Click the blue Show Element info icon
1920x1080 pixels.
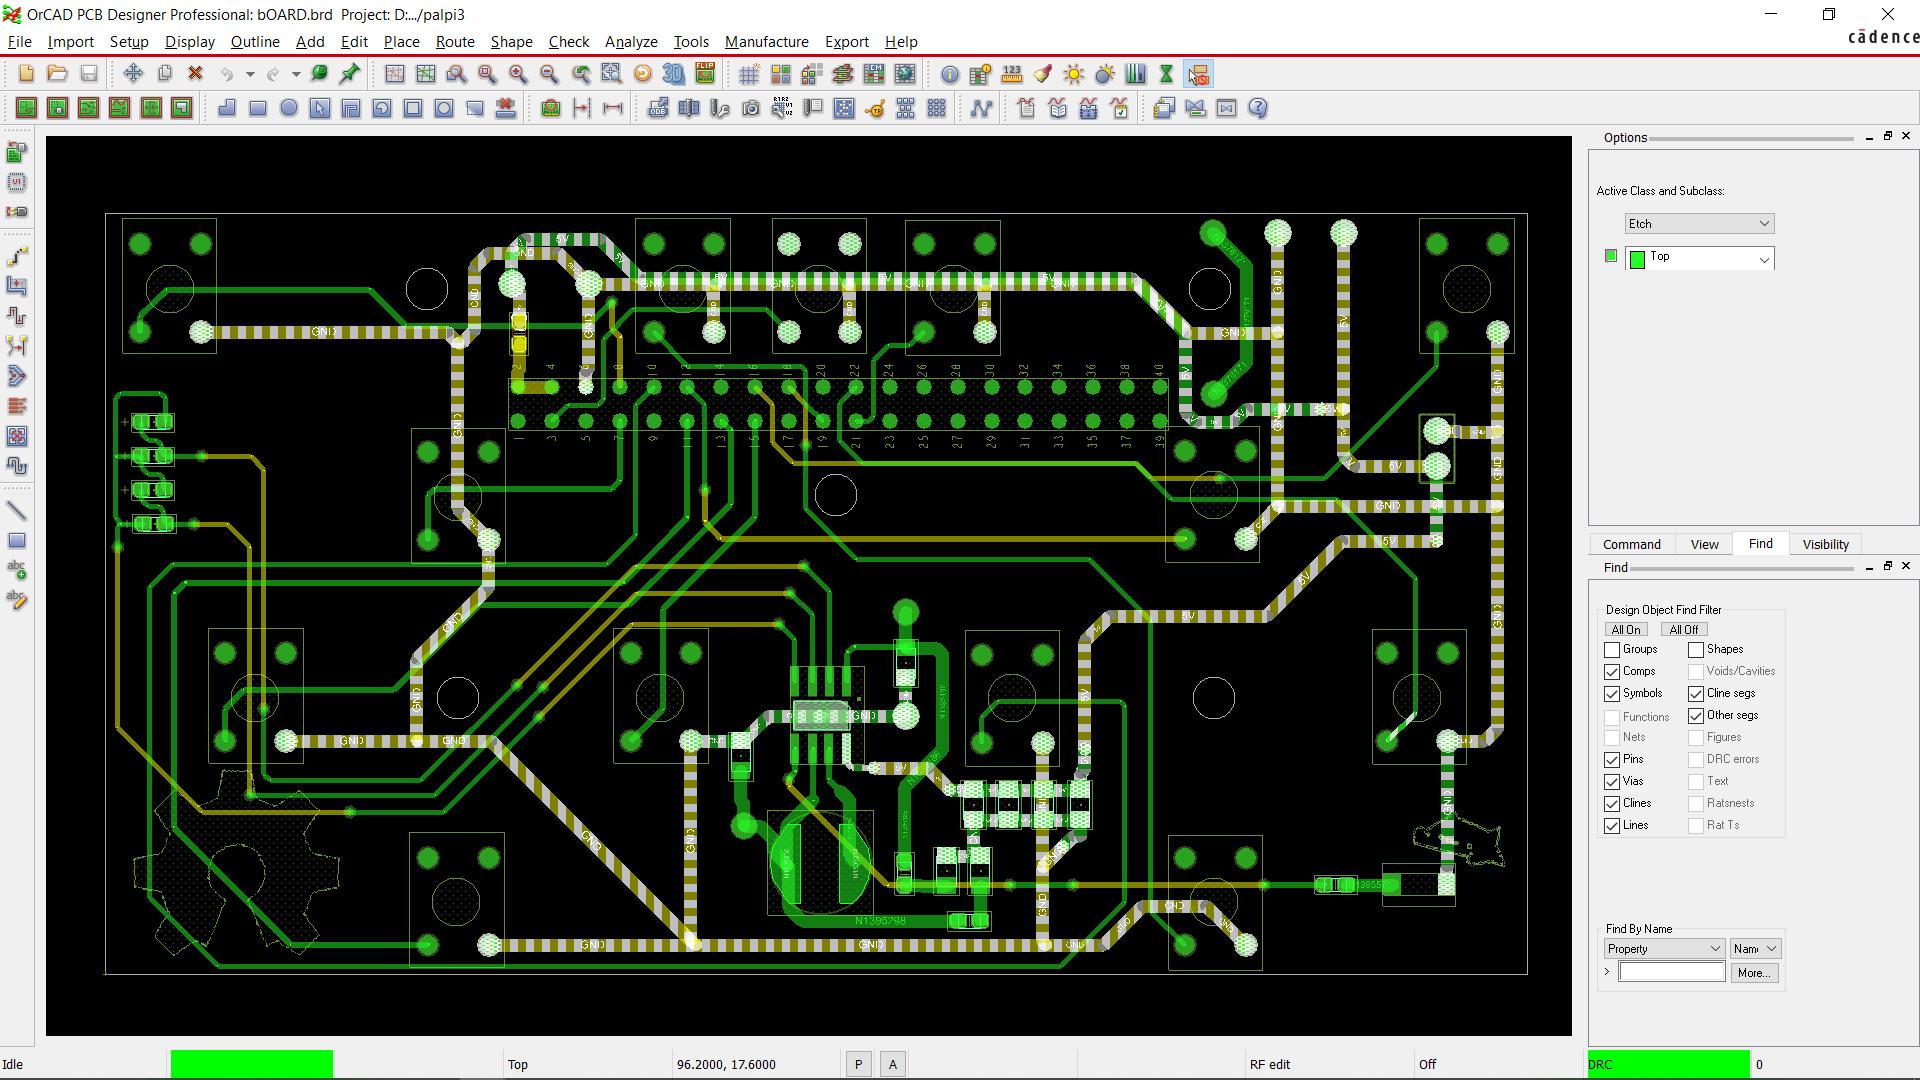(950, 74)
